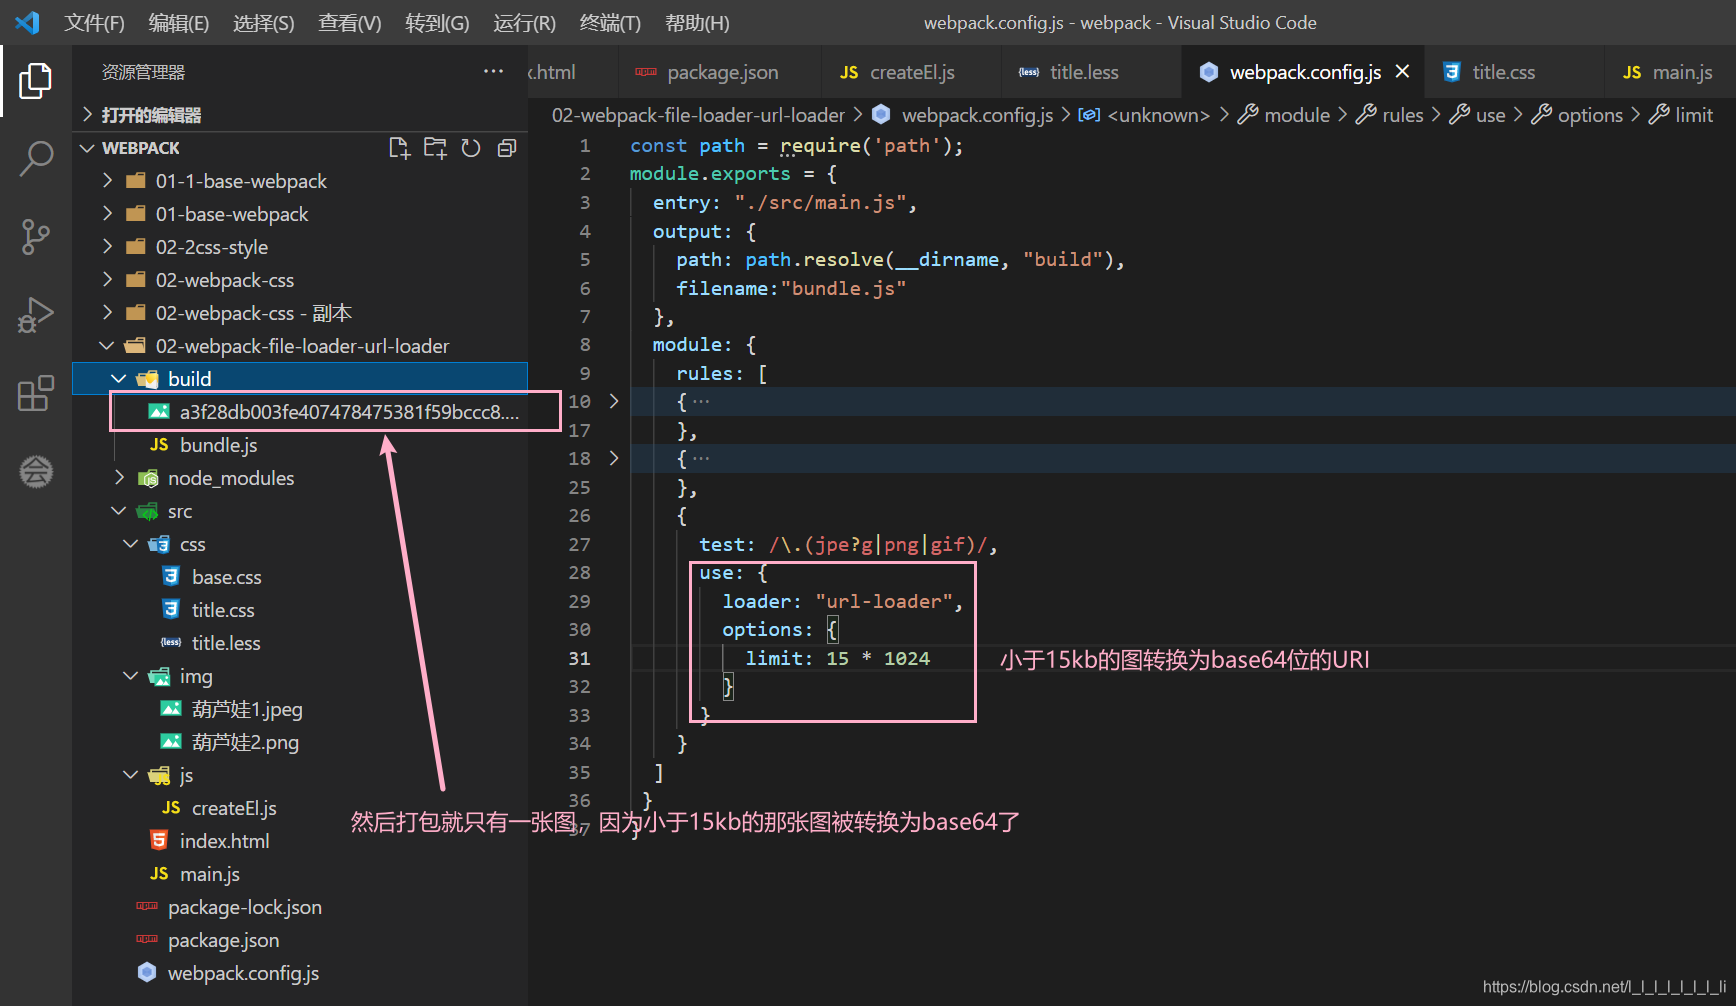Click the rules breadcrumb item

[1402, 114]
